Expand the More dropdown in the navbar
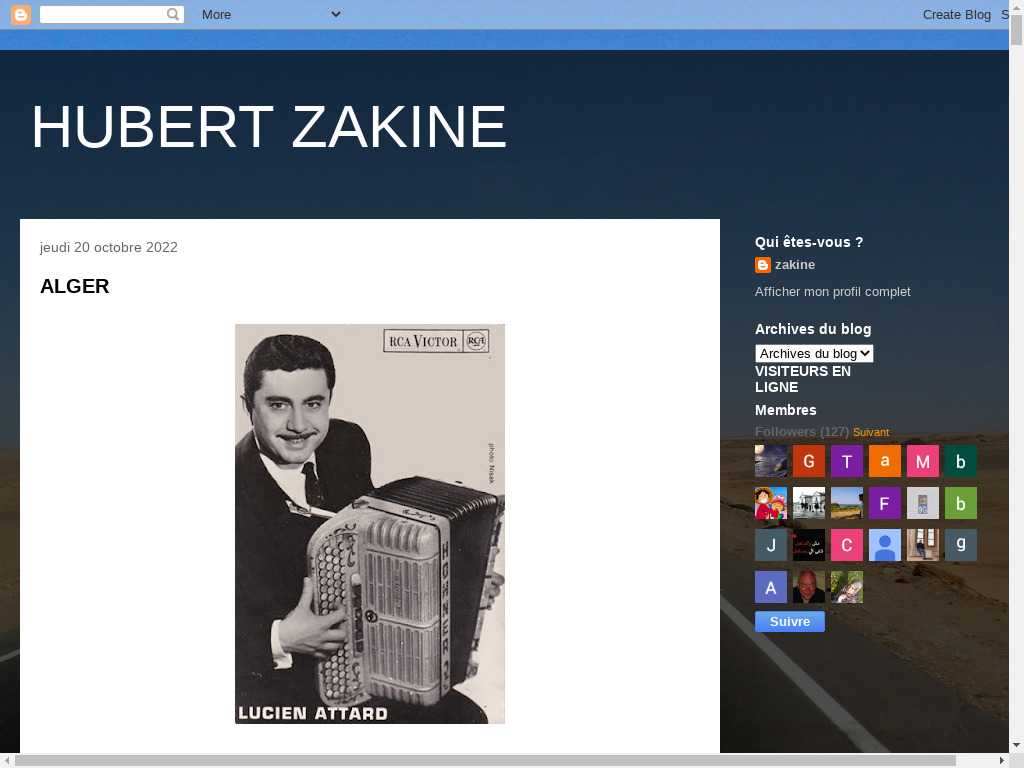Viewport: 1024px width, 768px height. pyautogui.click(x=271, y=14)
